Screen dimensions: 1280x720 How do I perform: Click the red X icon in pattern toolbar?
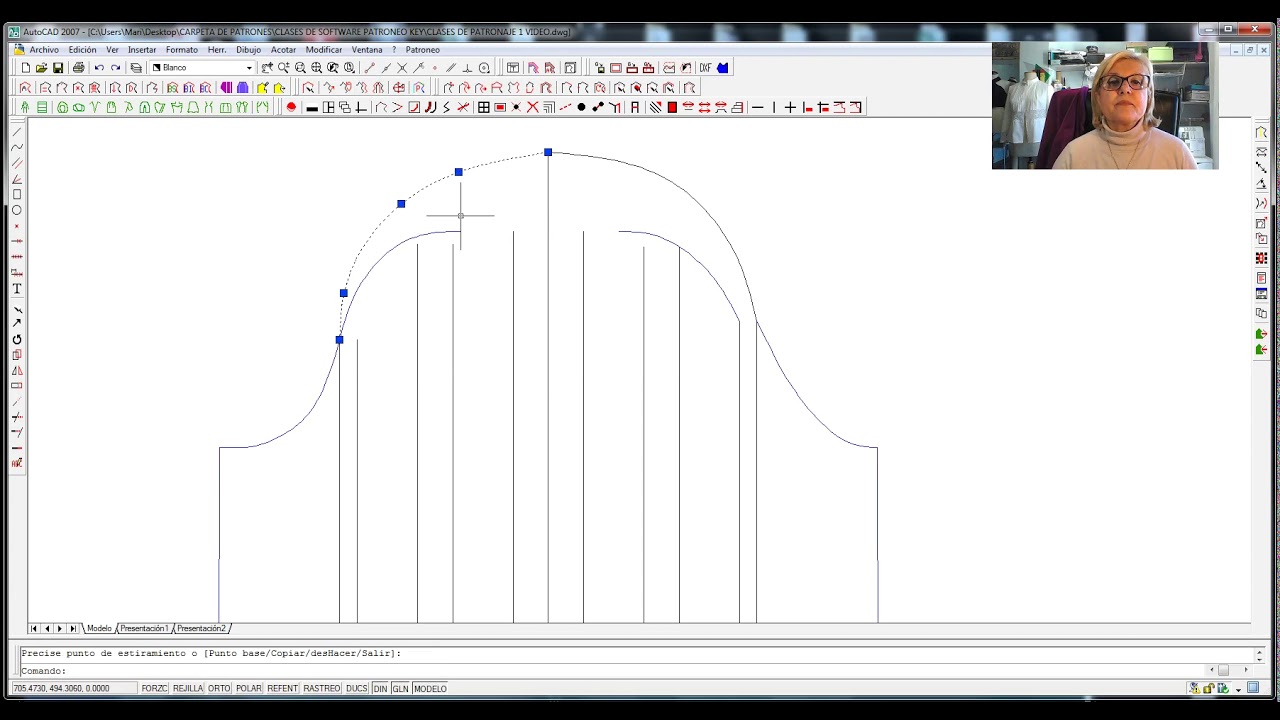click(533, 107)
